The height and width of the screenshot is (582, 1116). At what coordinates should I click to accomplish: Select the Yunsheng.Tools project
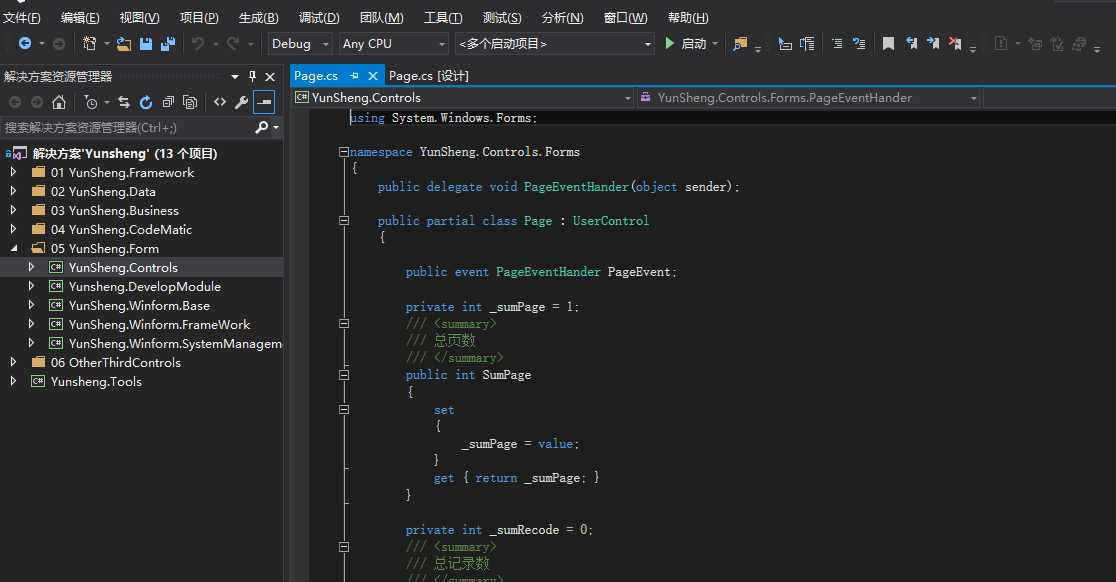click(96, 381)
